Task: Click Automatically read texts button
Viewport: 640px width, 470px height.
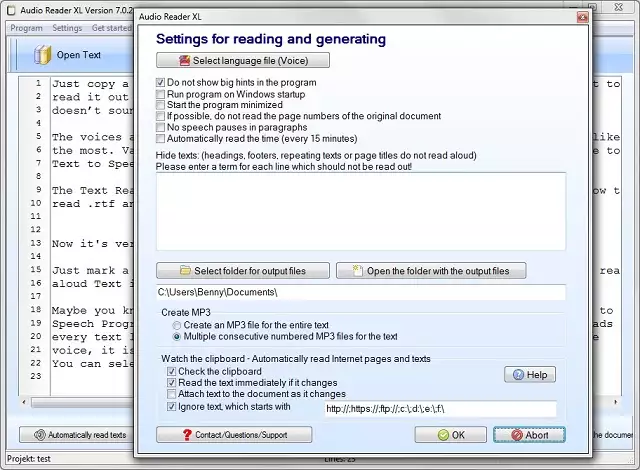Action: (80, 435)
